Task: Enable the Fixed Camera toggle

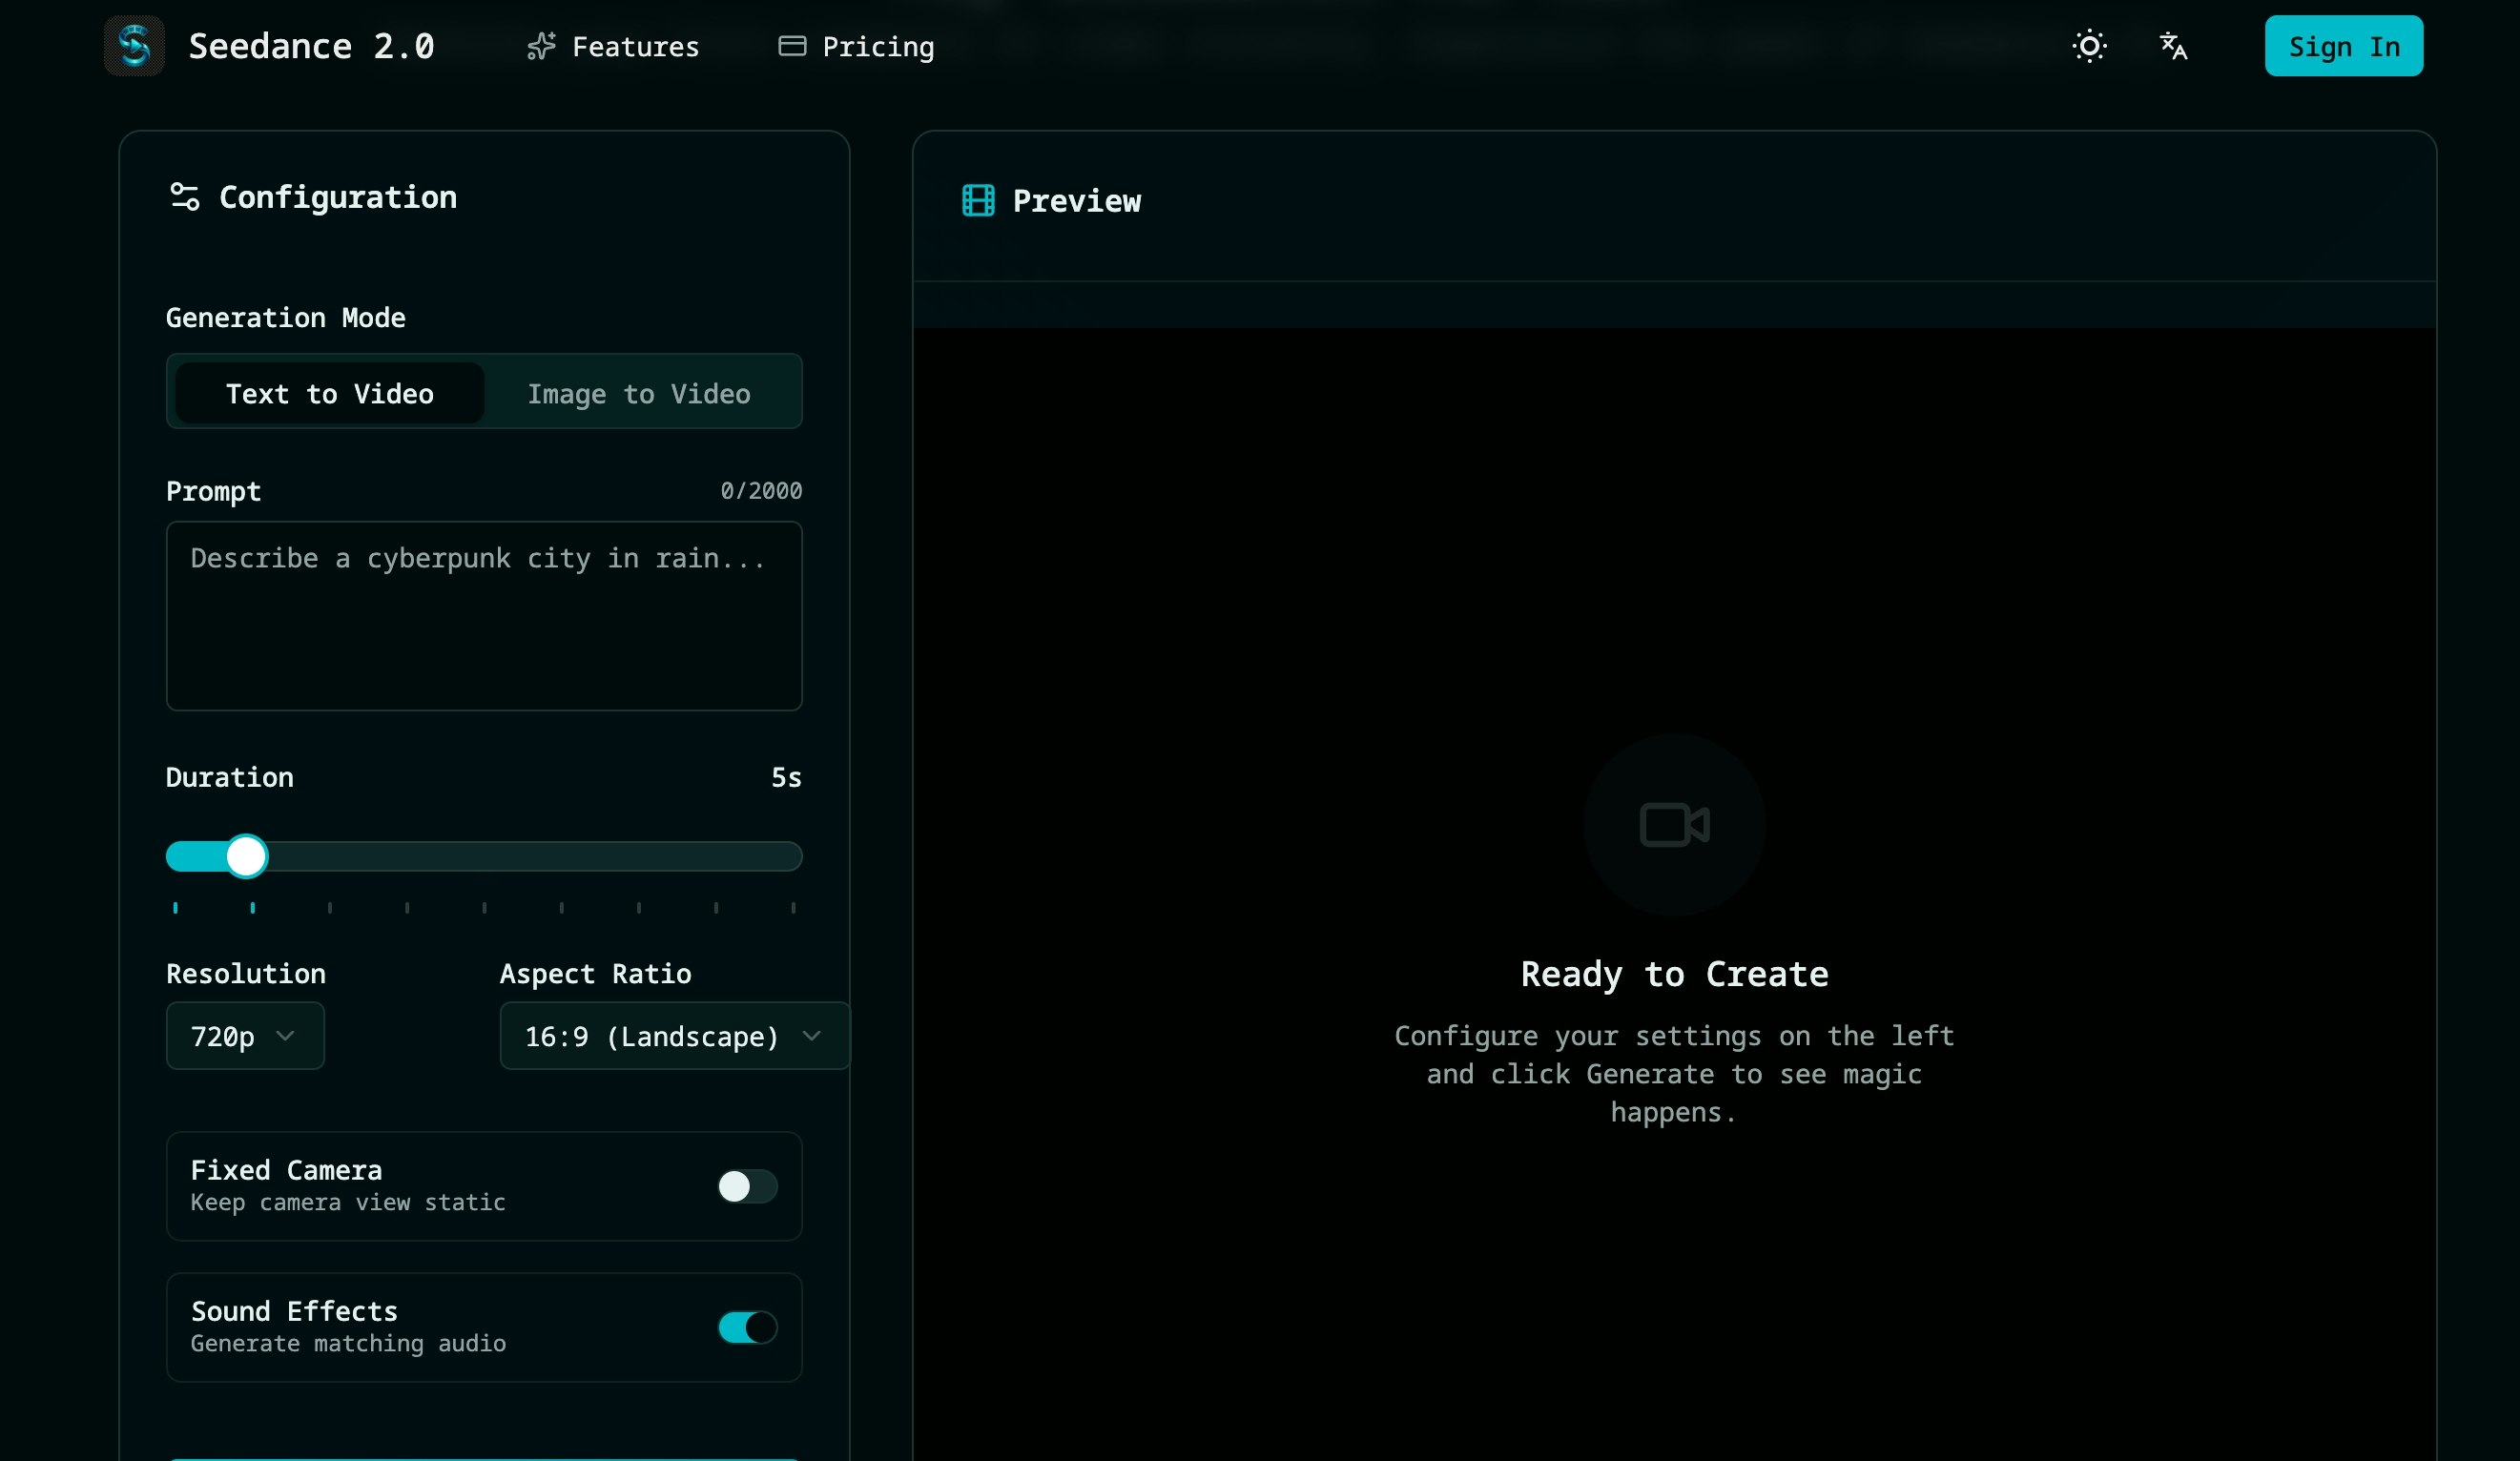Action: [745, 1187]
